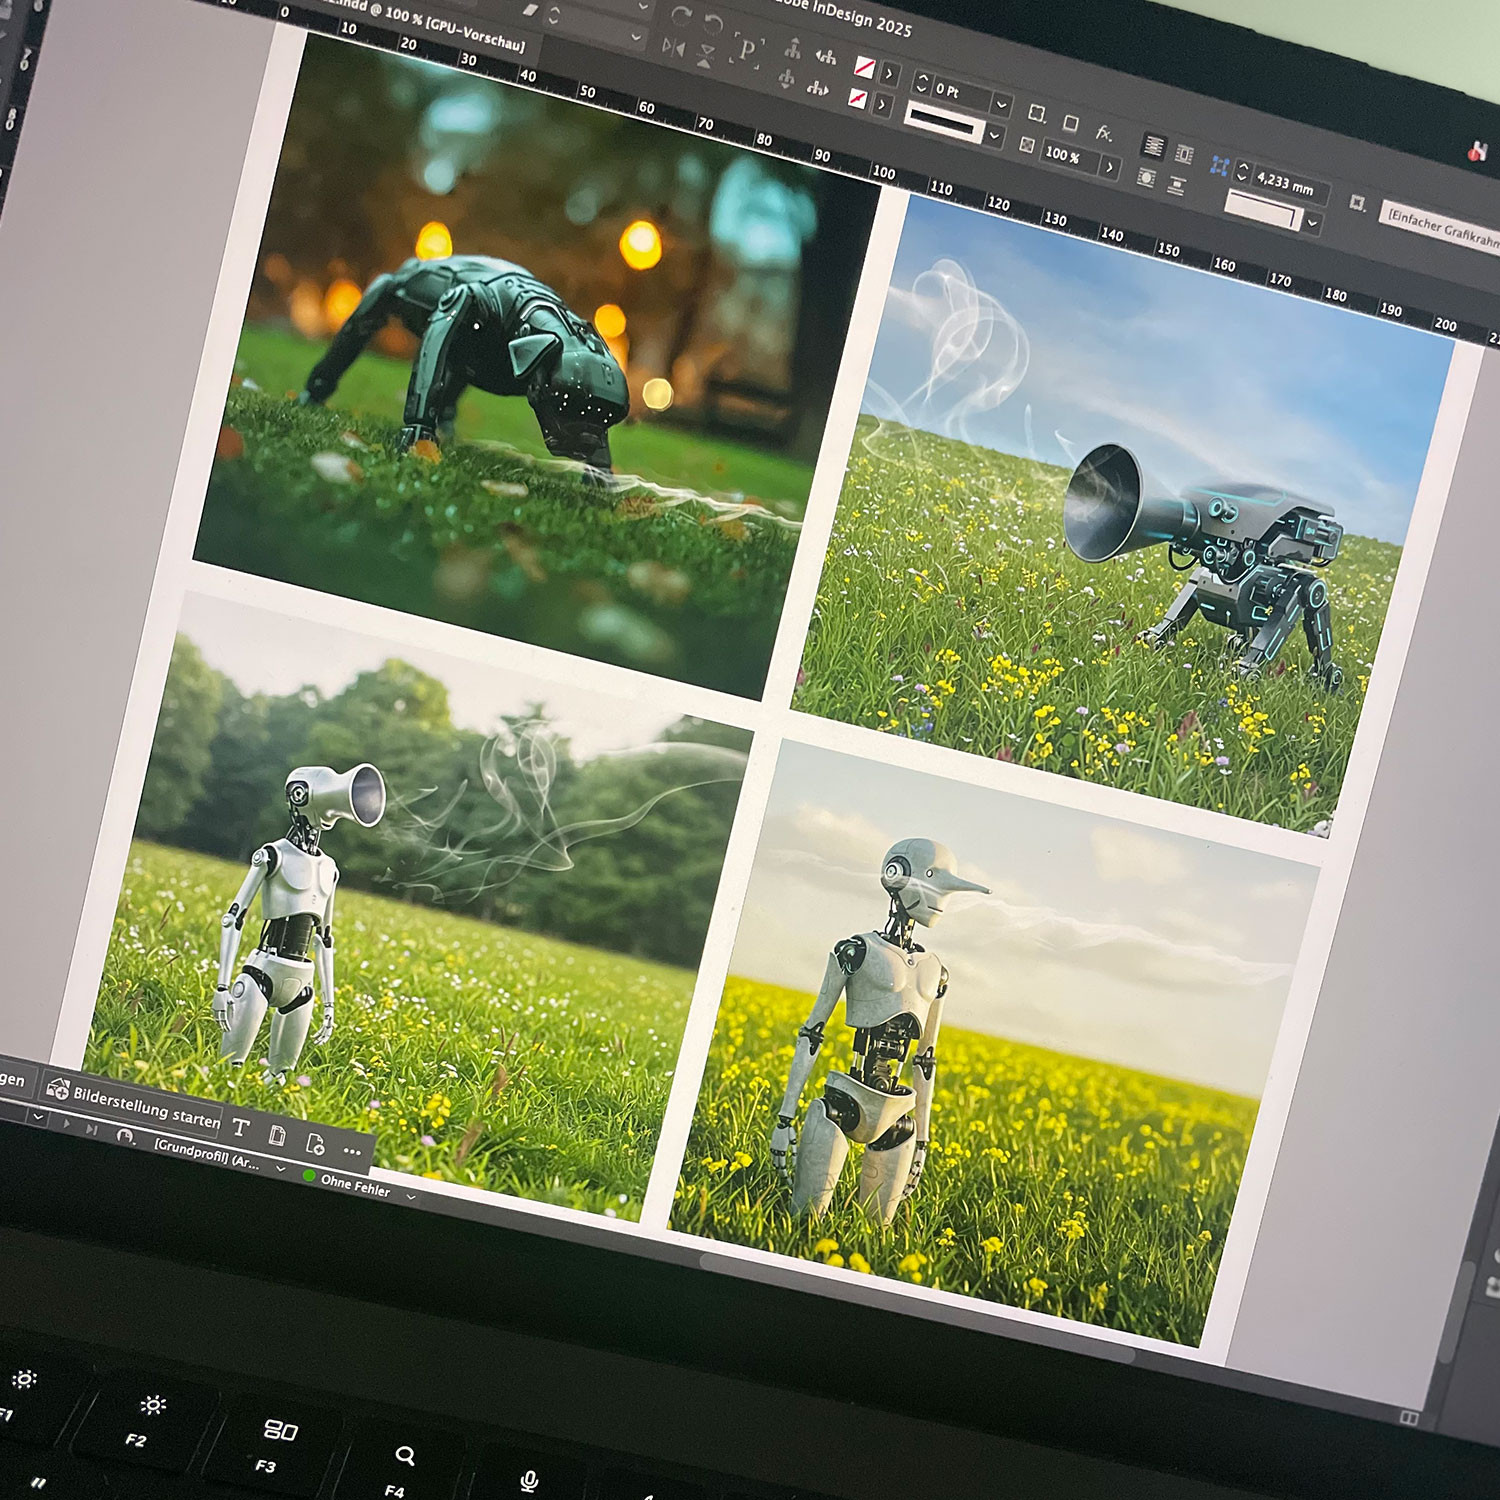Toggle wrap around object shape

1146,178
